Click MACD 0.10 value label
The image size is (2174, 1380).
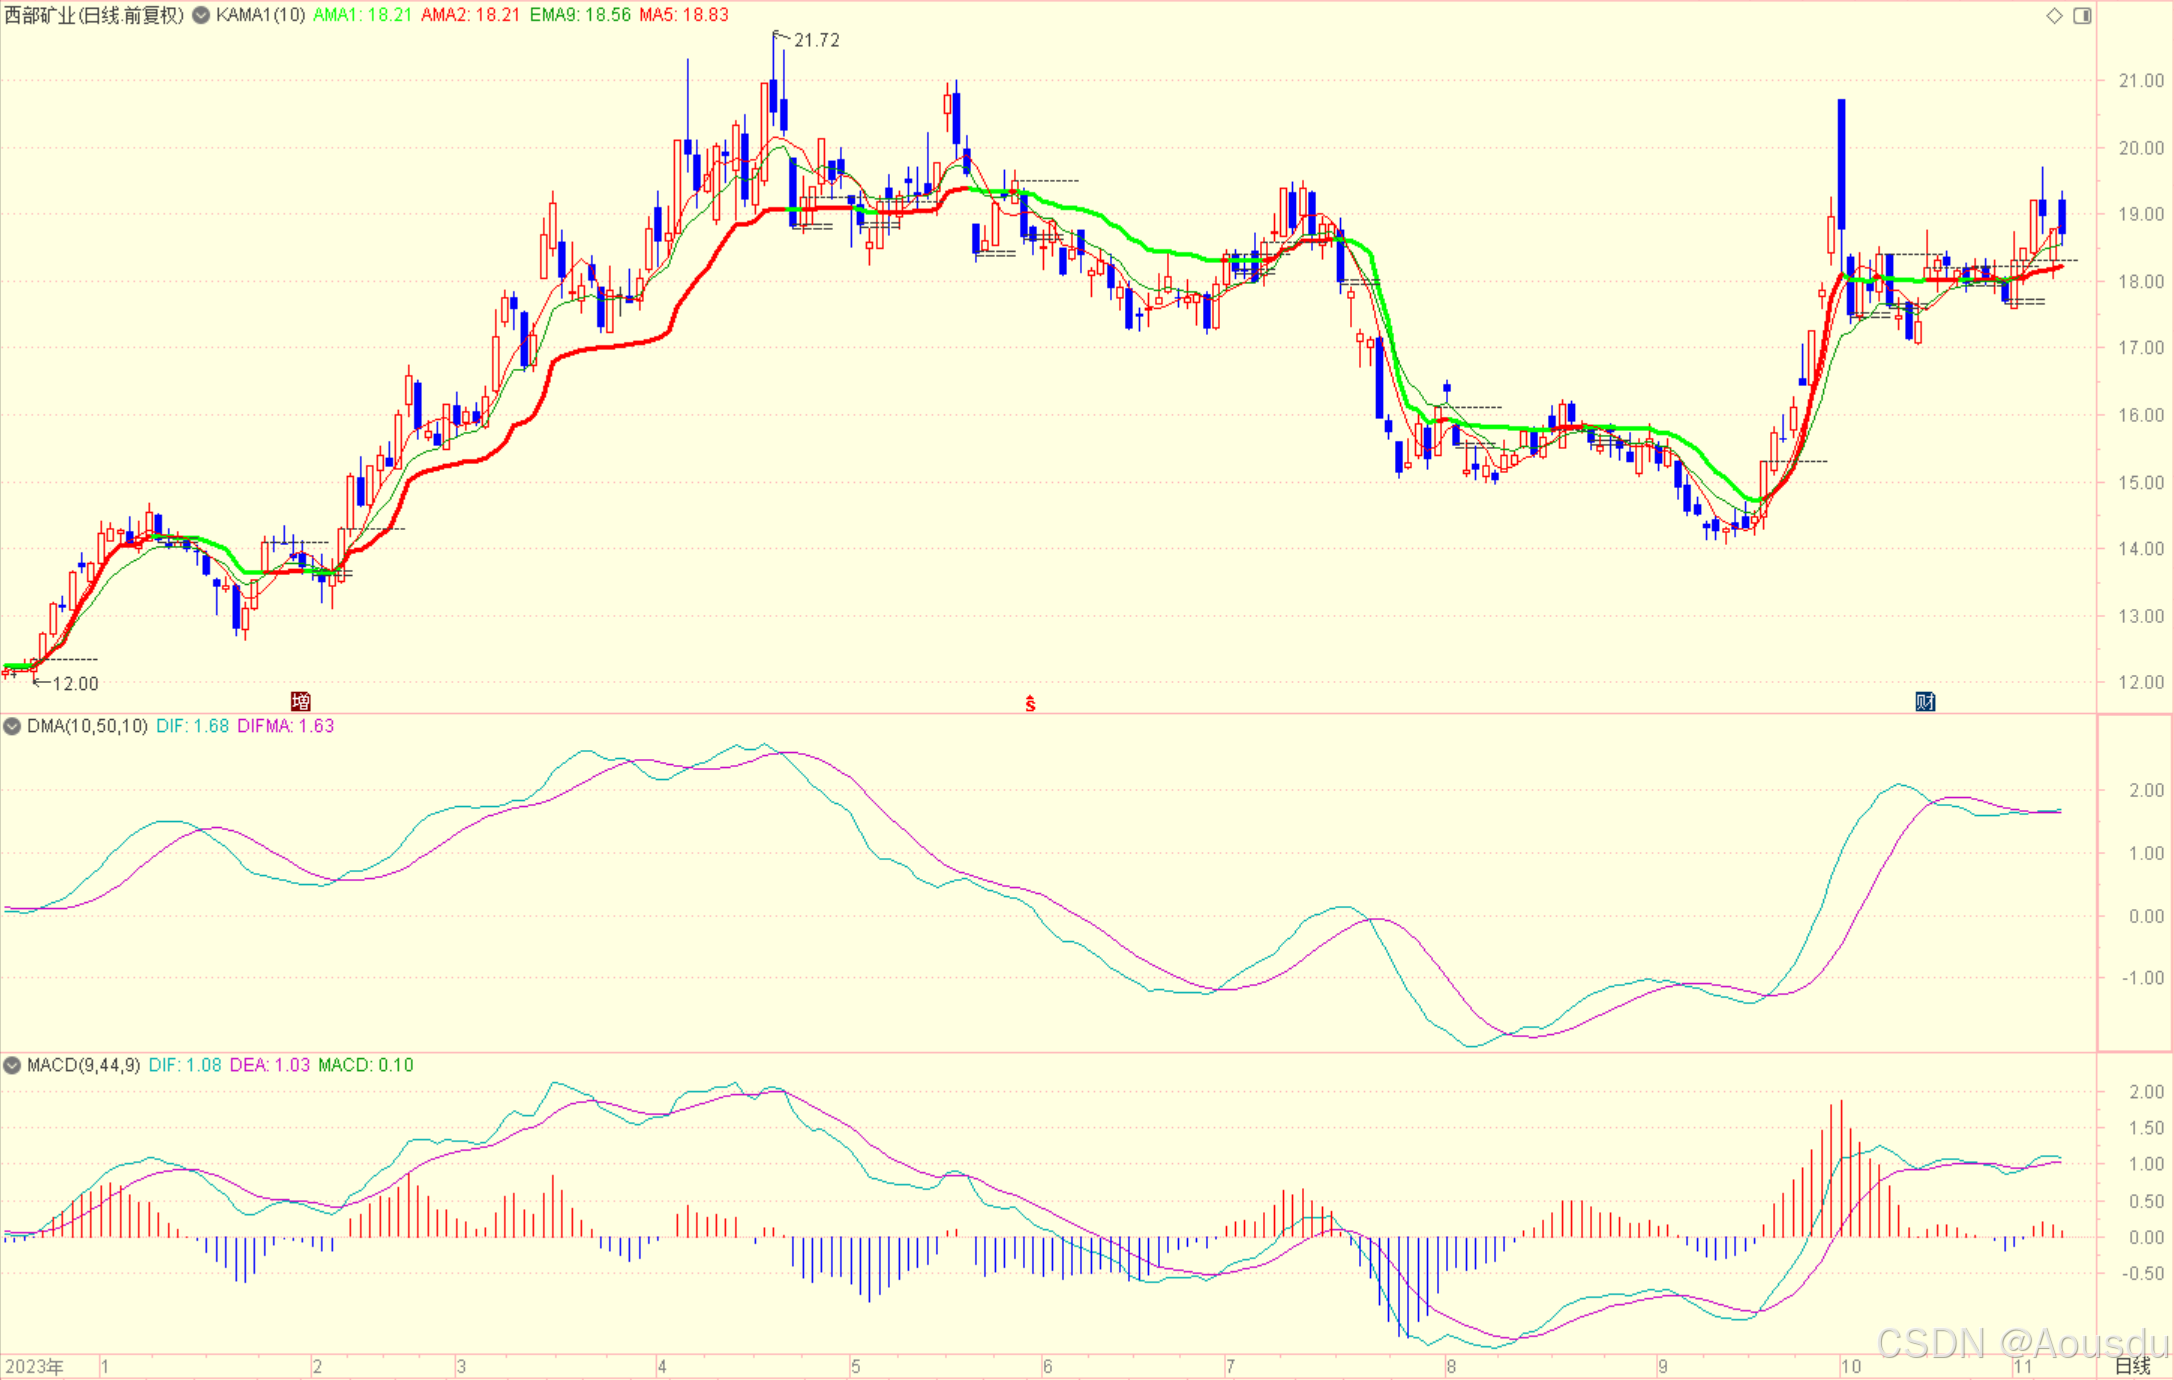[x=365, y=1065]
